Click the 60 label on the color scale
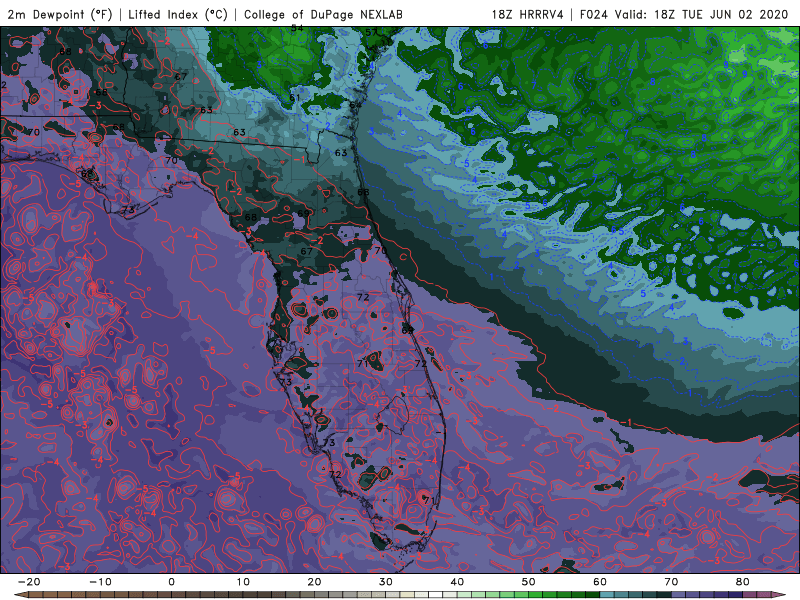The image size is (800, 600). click(x=600, y=582)
